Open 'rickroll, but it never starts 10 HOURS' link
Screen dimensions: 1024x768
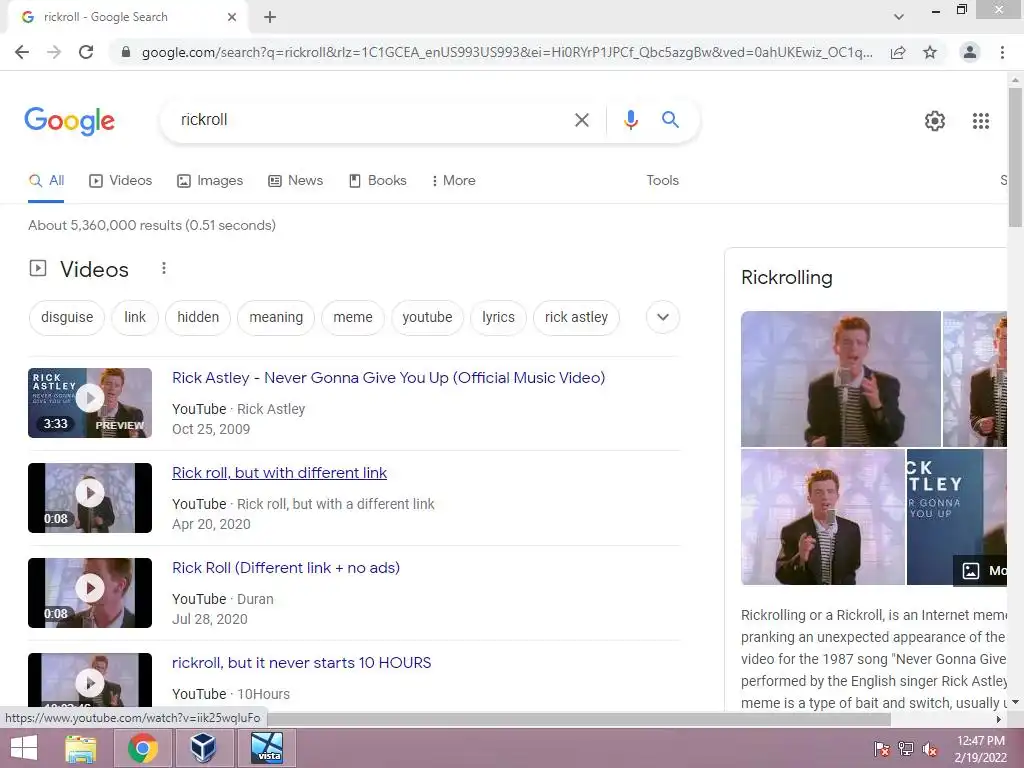click(x=302, y=663)
